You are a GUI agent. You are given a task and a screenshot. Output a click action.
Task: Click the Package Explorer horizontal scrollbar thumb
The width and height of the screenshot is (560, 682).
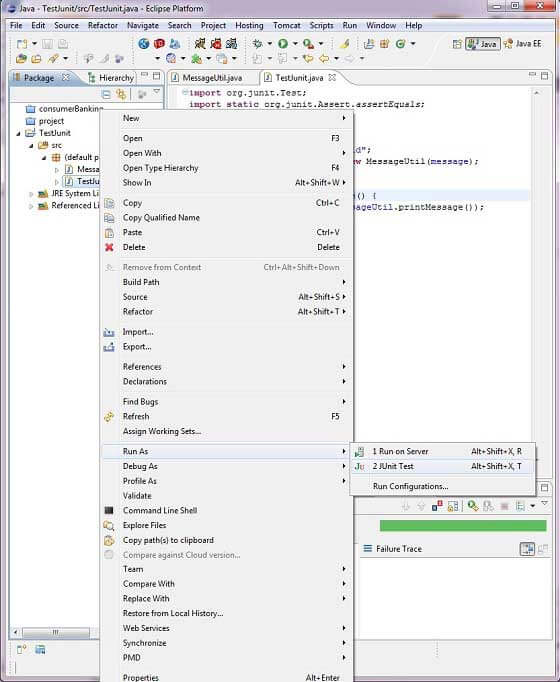56,632
